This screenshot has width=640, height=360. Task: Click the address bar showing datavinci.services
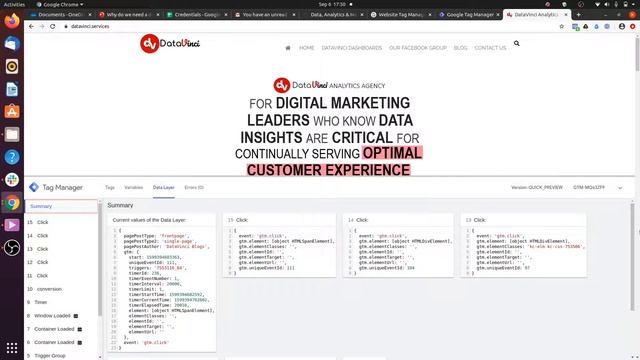pos(310,26)
